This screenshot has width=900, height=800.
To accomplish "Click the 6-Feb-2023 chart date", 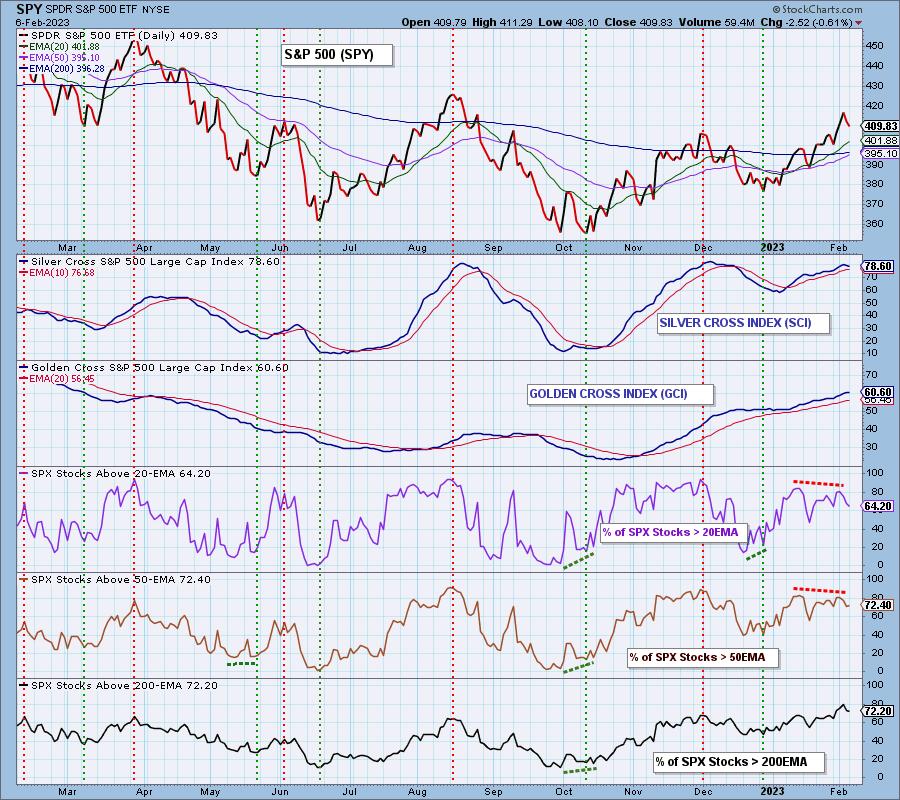I will (x=42, y=22).
